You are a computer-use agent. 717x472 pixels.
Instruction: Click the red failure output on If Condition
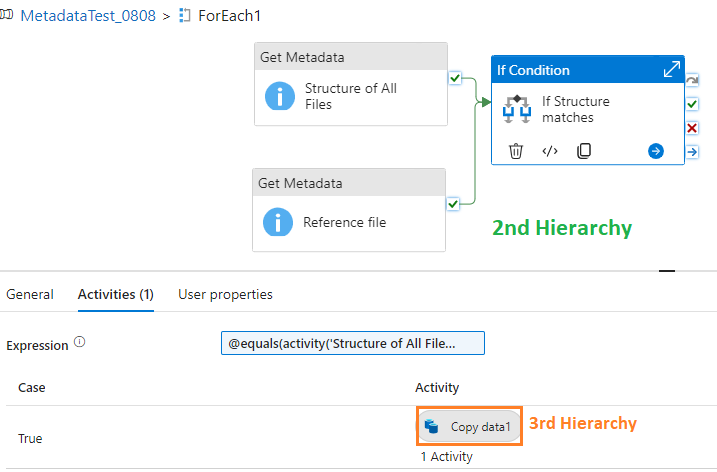[x=692, y=128]
